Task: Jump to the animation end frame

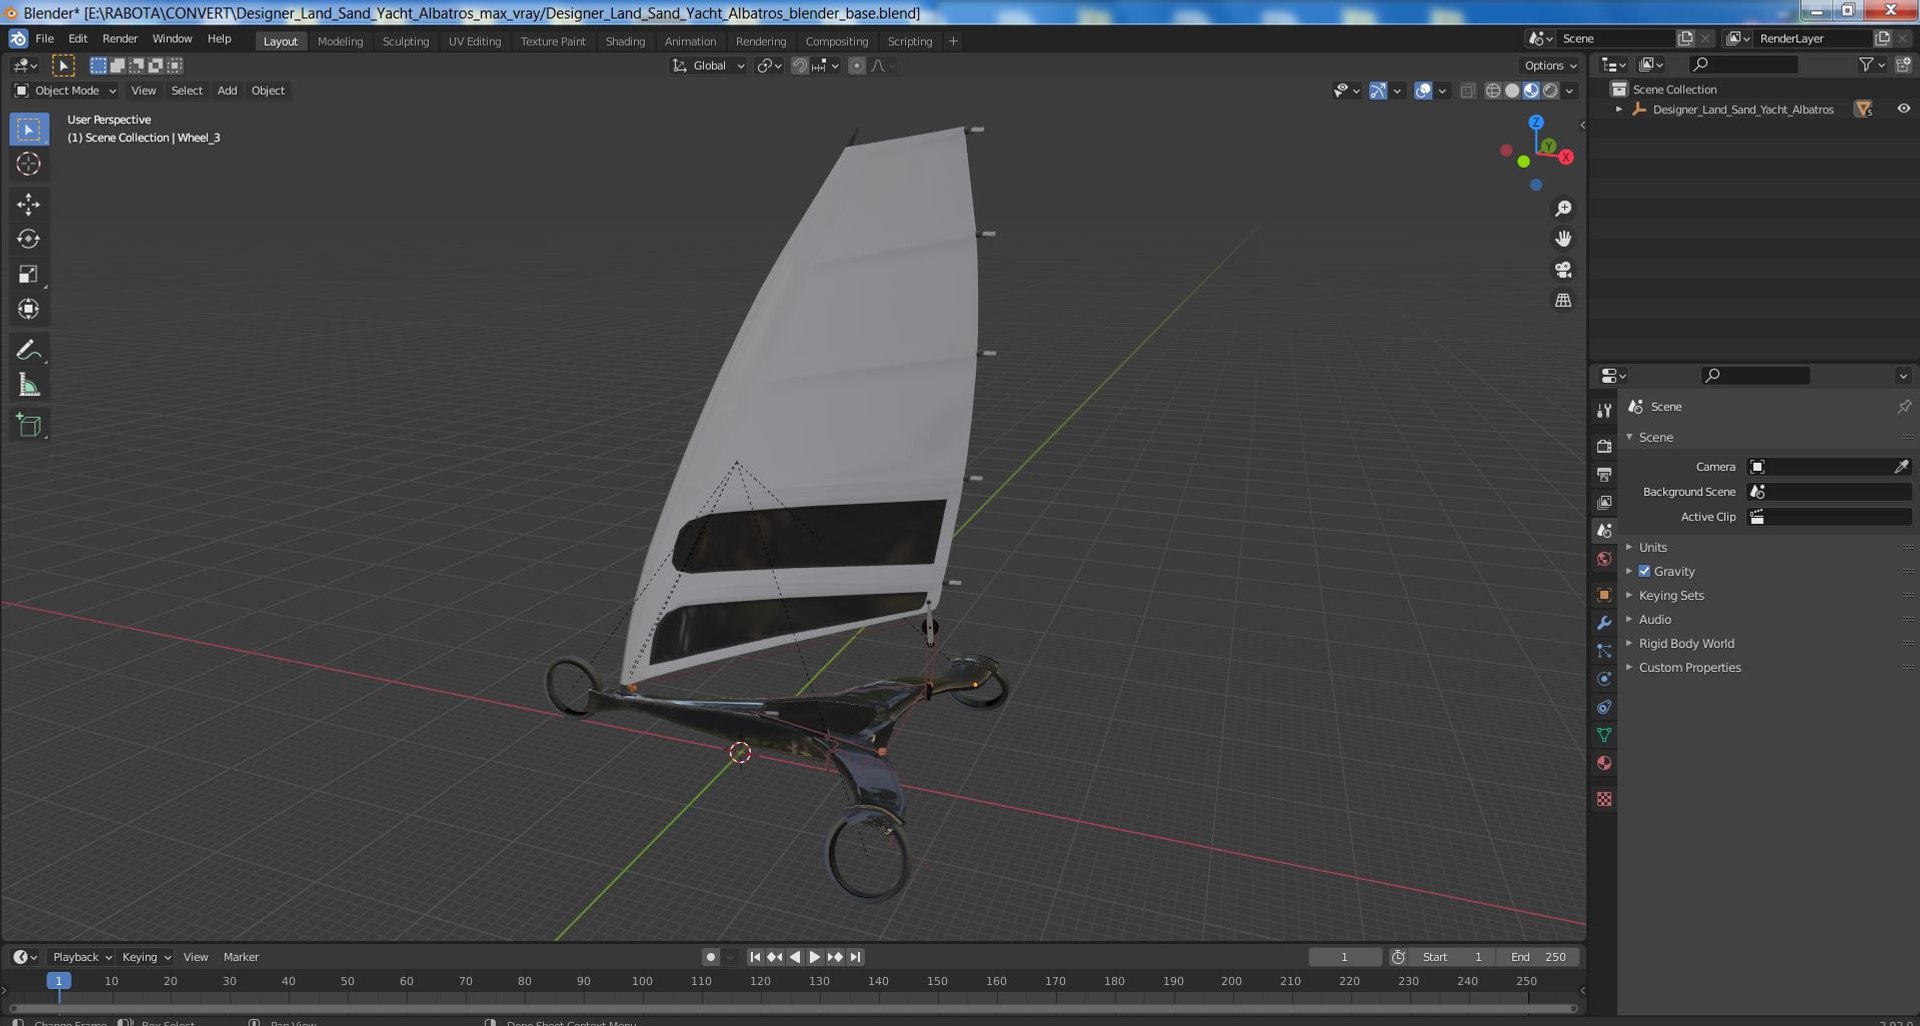Action: click(855, 957)
